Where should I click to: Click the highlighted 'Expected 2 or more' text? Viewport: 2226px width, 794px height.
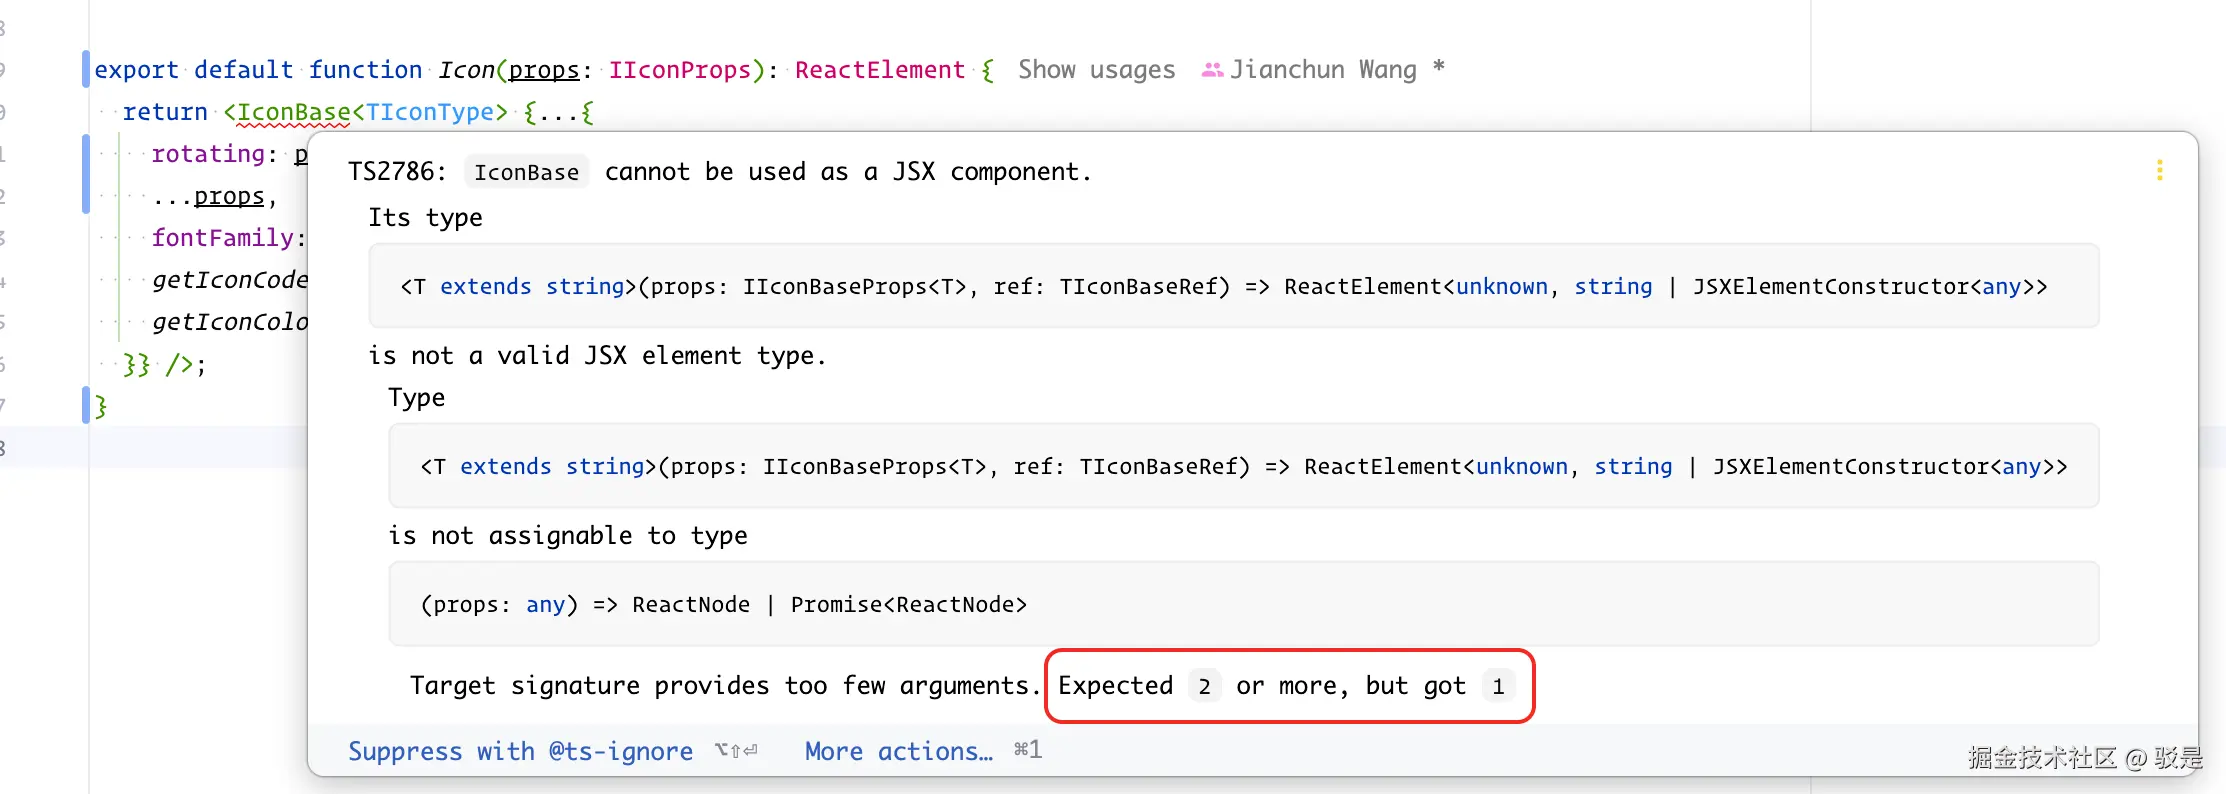pyautogui.click(x=1288, y=686)
